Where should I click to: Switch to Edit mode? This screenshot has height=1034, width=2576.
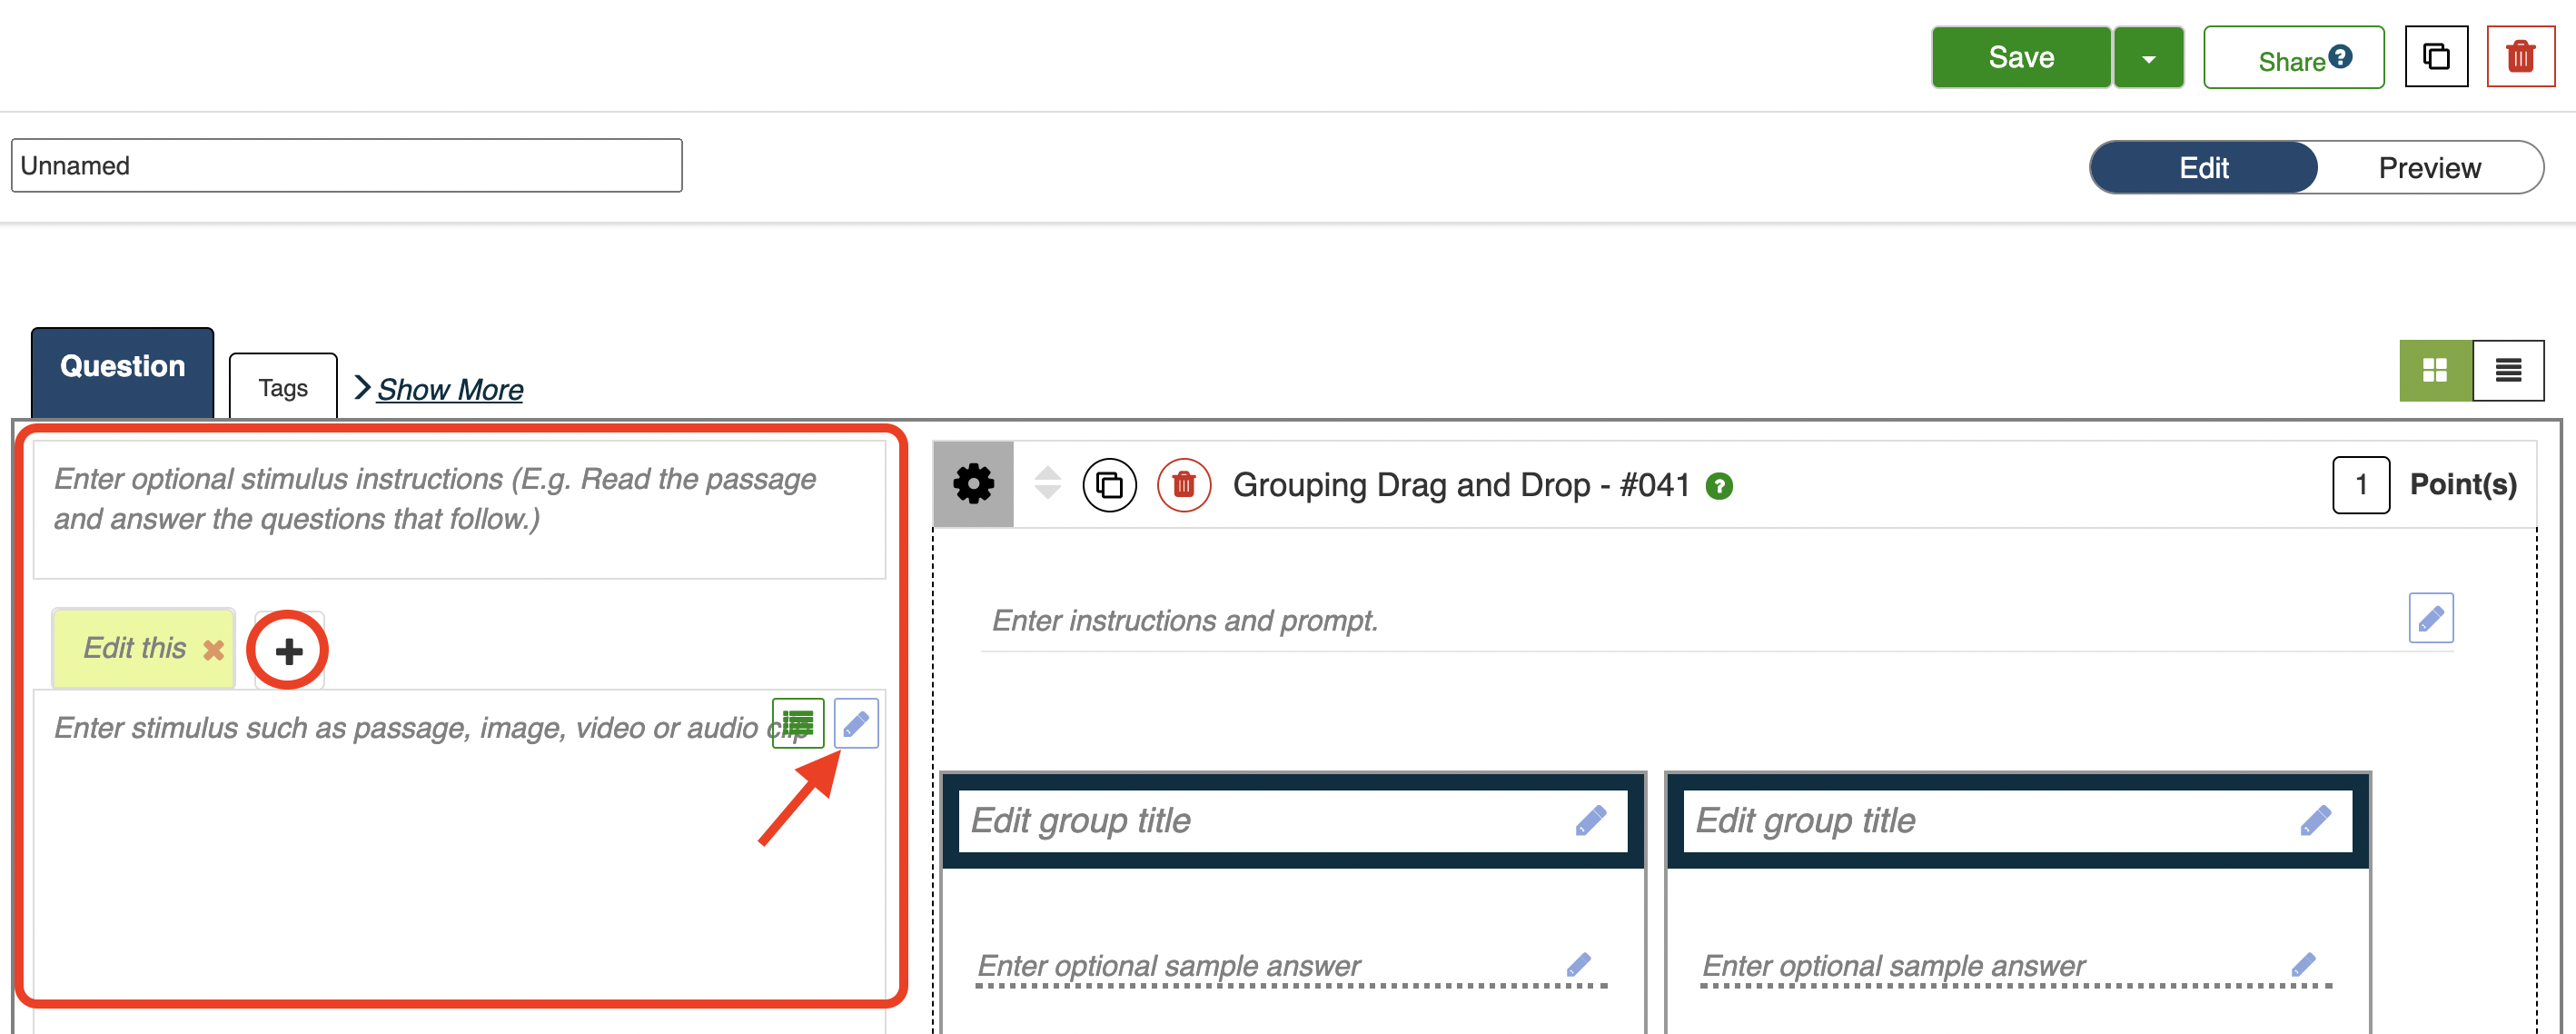point(2203,168)
